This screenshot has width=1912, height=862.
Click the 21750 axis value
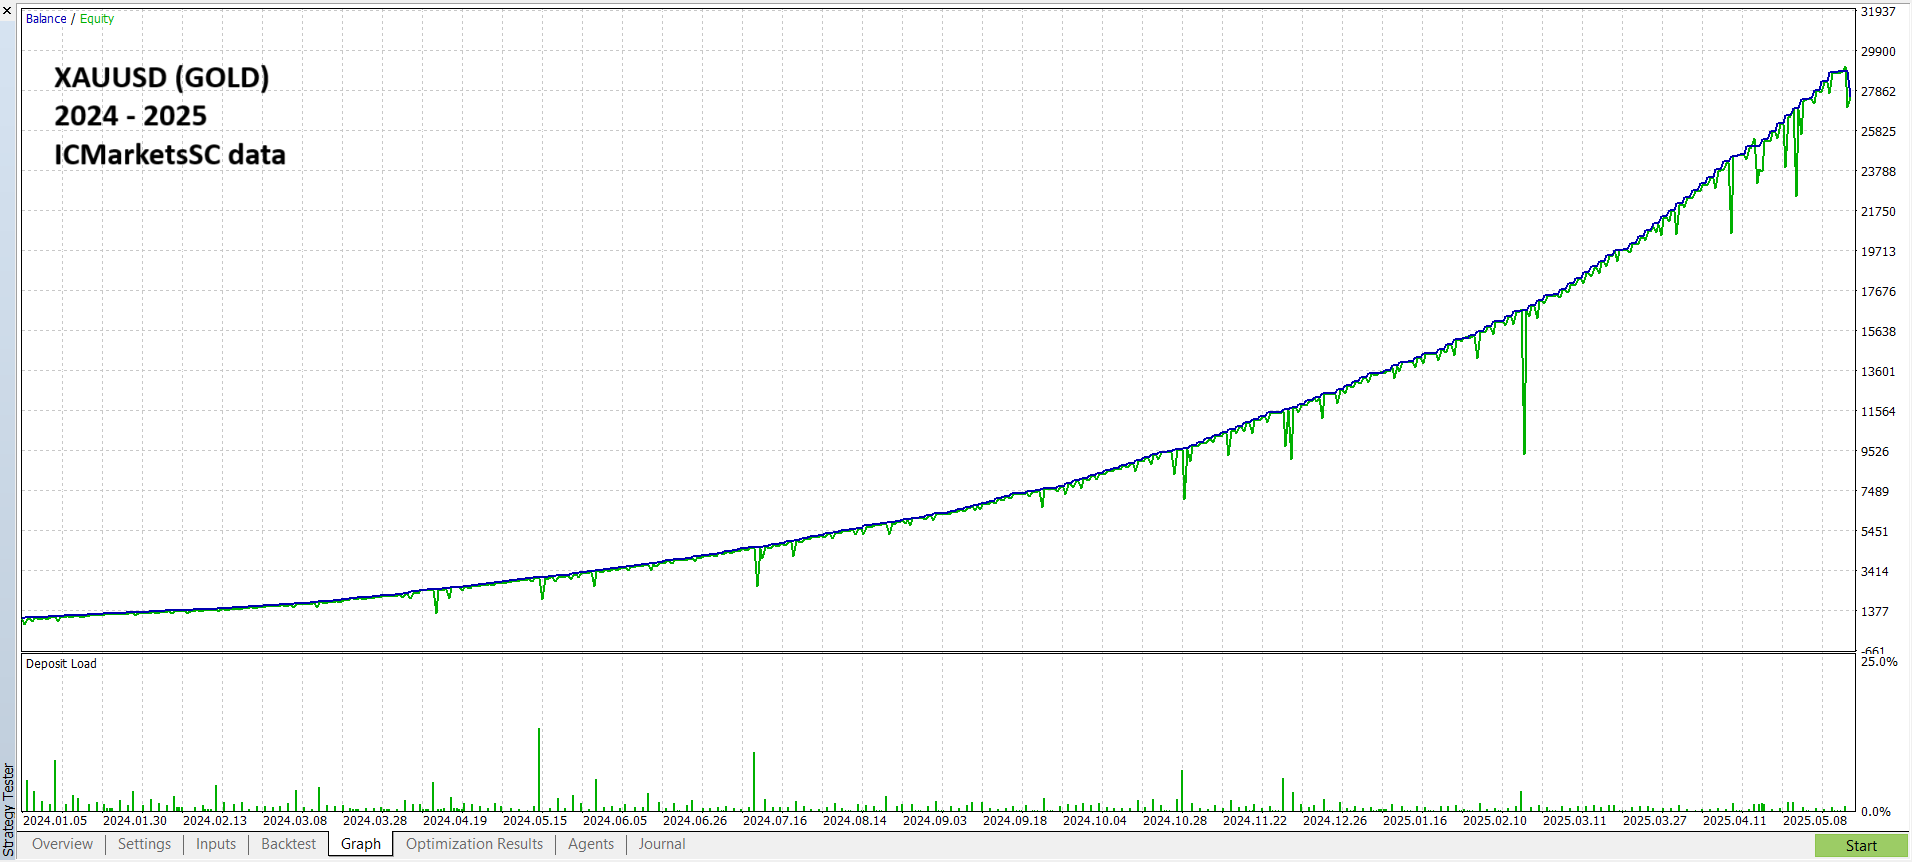click(x=1878, y=212)
